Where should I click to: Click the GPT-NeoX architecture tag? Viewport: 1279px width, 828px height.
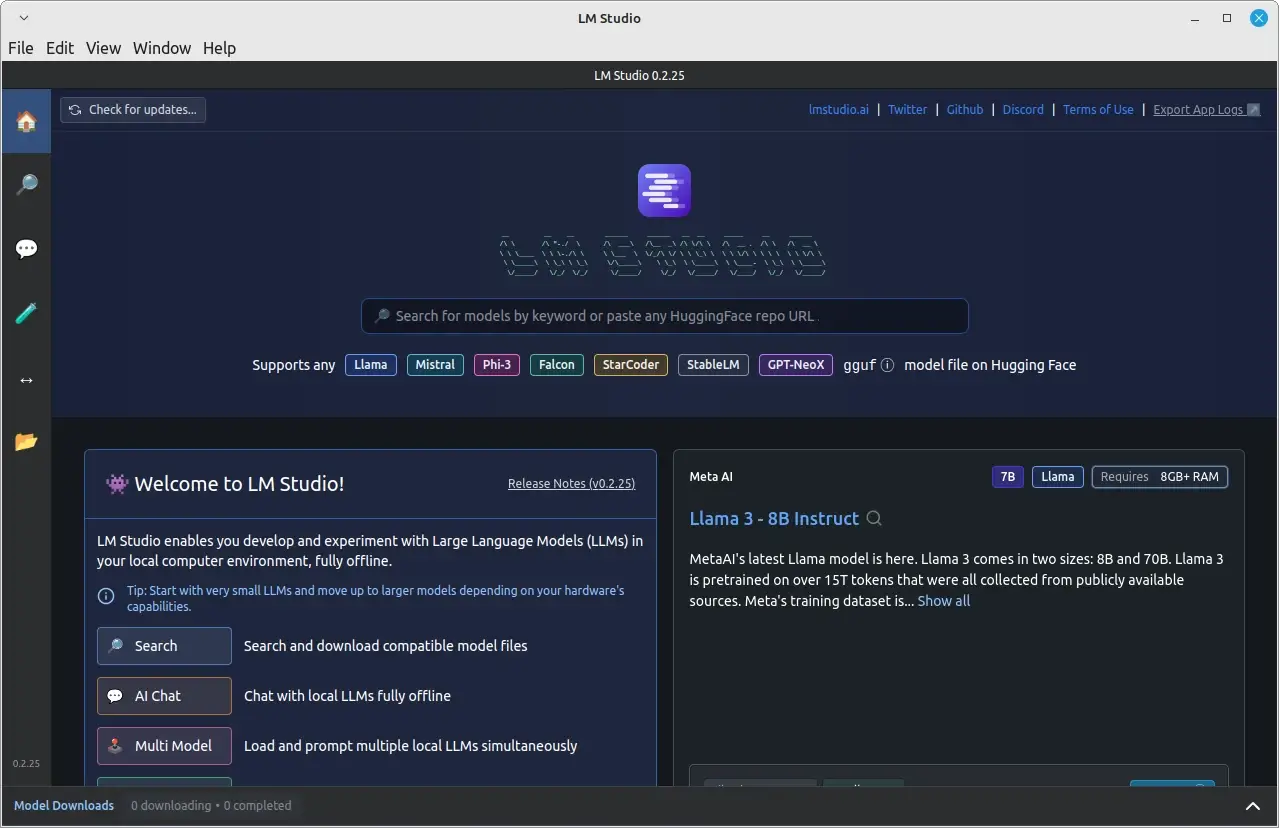pos(796,365)
